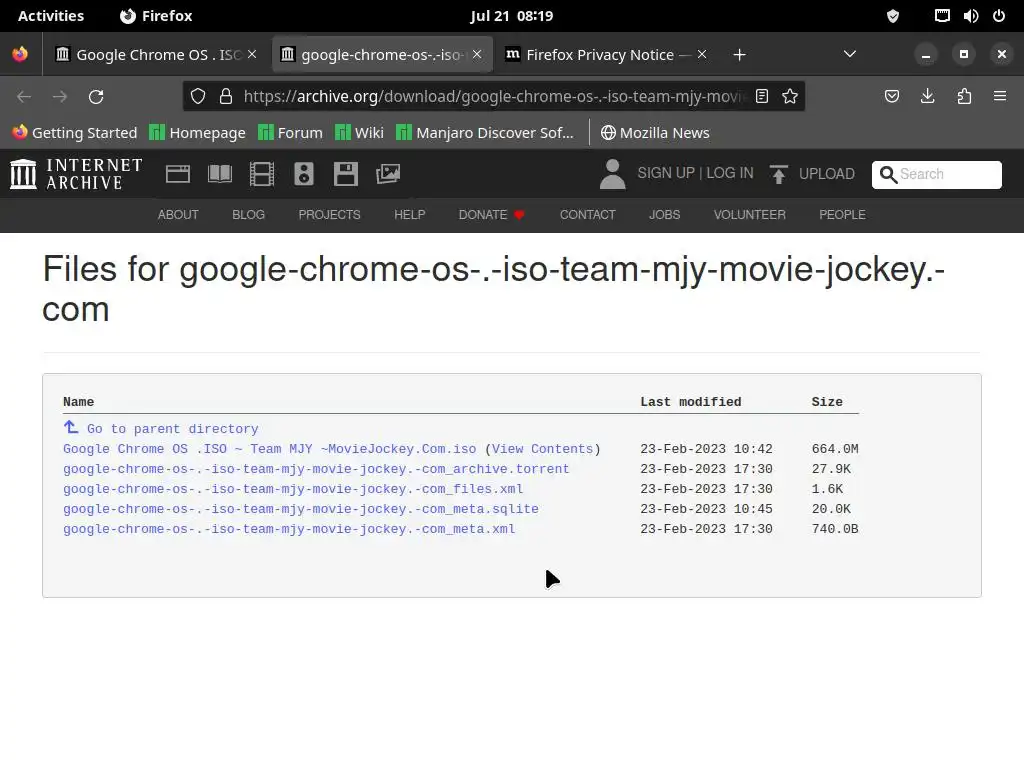
Task: Open a new browser tab
Action: click(739, 55)
